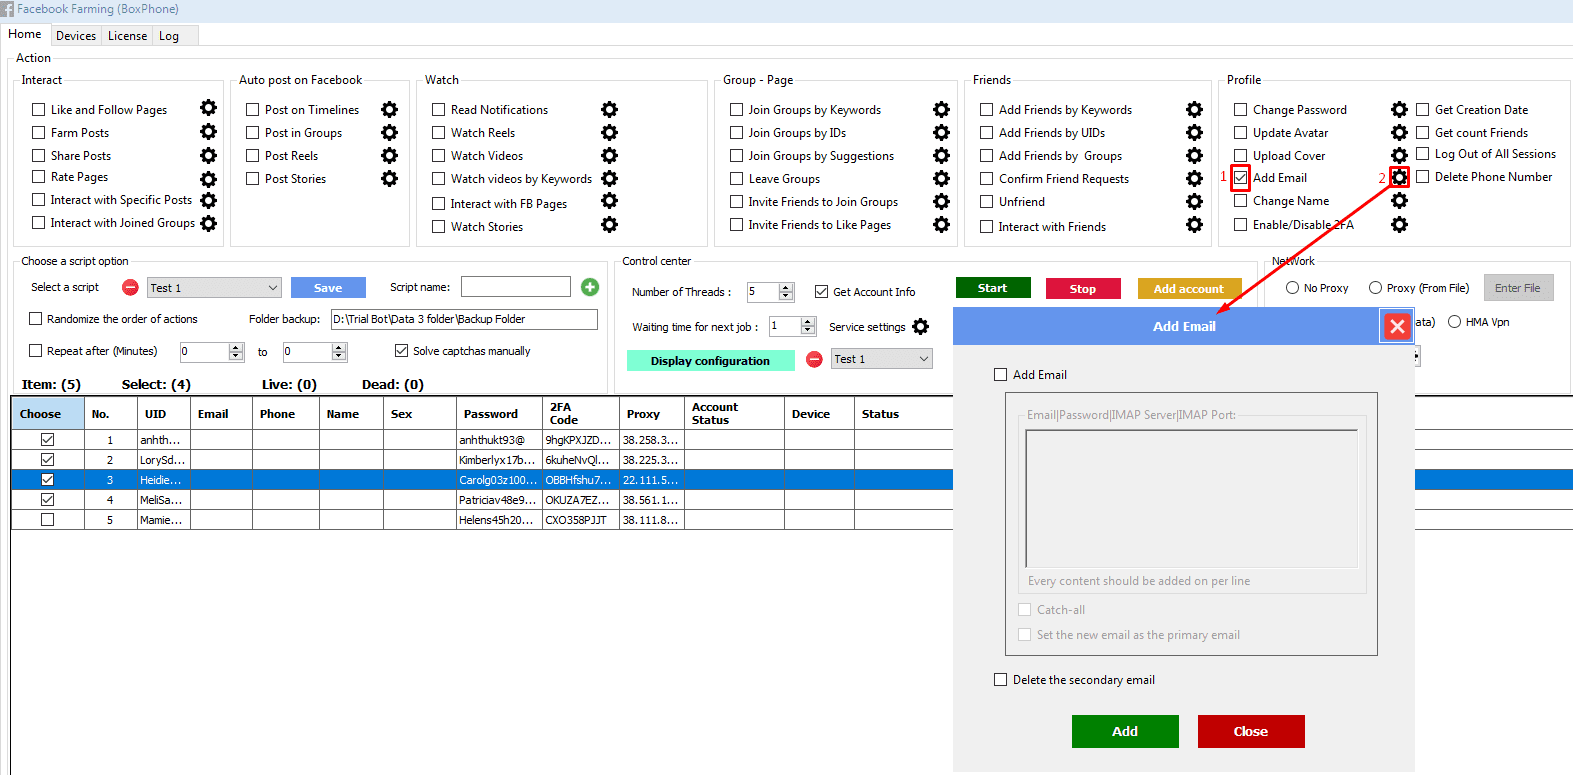Image resolution: width=1573 pixels, height=775 pixels.
Task: Click the red Close button in dialog
Action: [x=1251, y=731]
